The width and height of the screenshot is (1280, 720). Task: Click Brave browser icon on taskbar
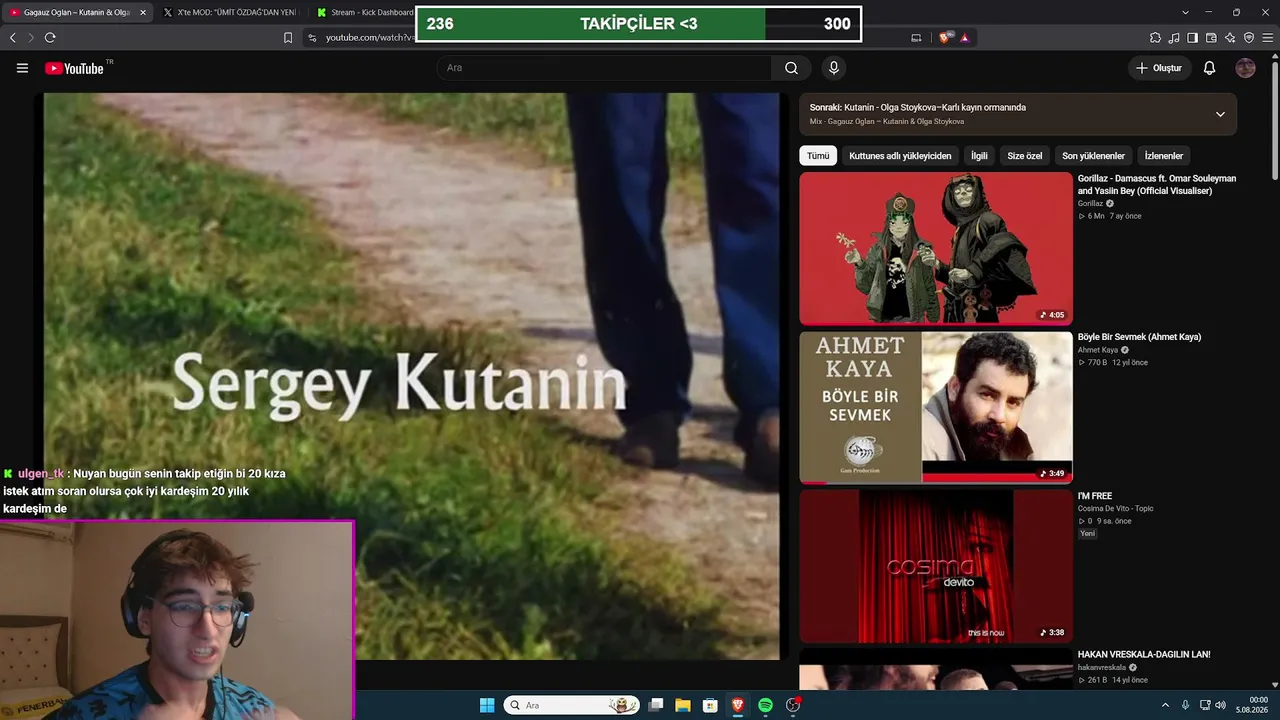point(738,705)
